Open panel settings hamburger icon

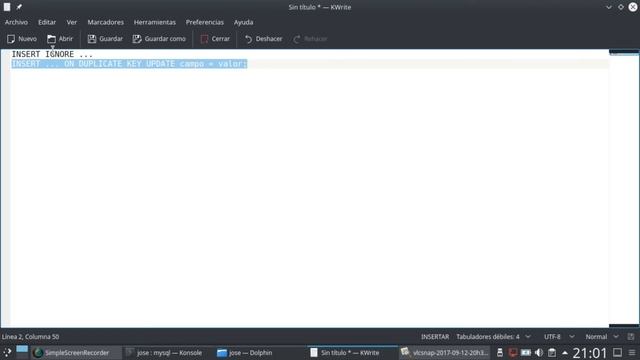[632, 353]
